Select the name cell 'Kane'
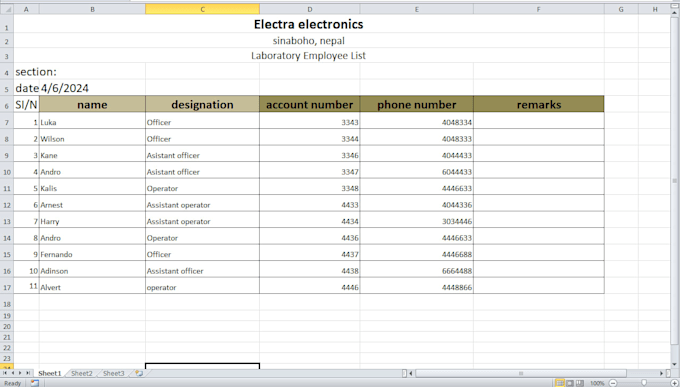680x387 pixels. (92, 154)
